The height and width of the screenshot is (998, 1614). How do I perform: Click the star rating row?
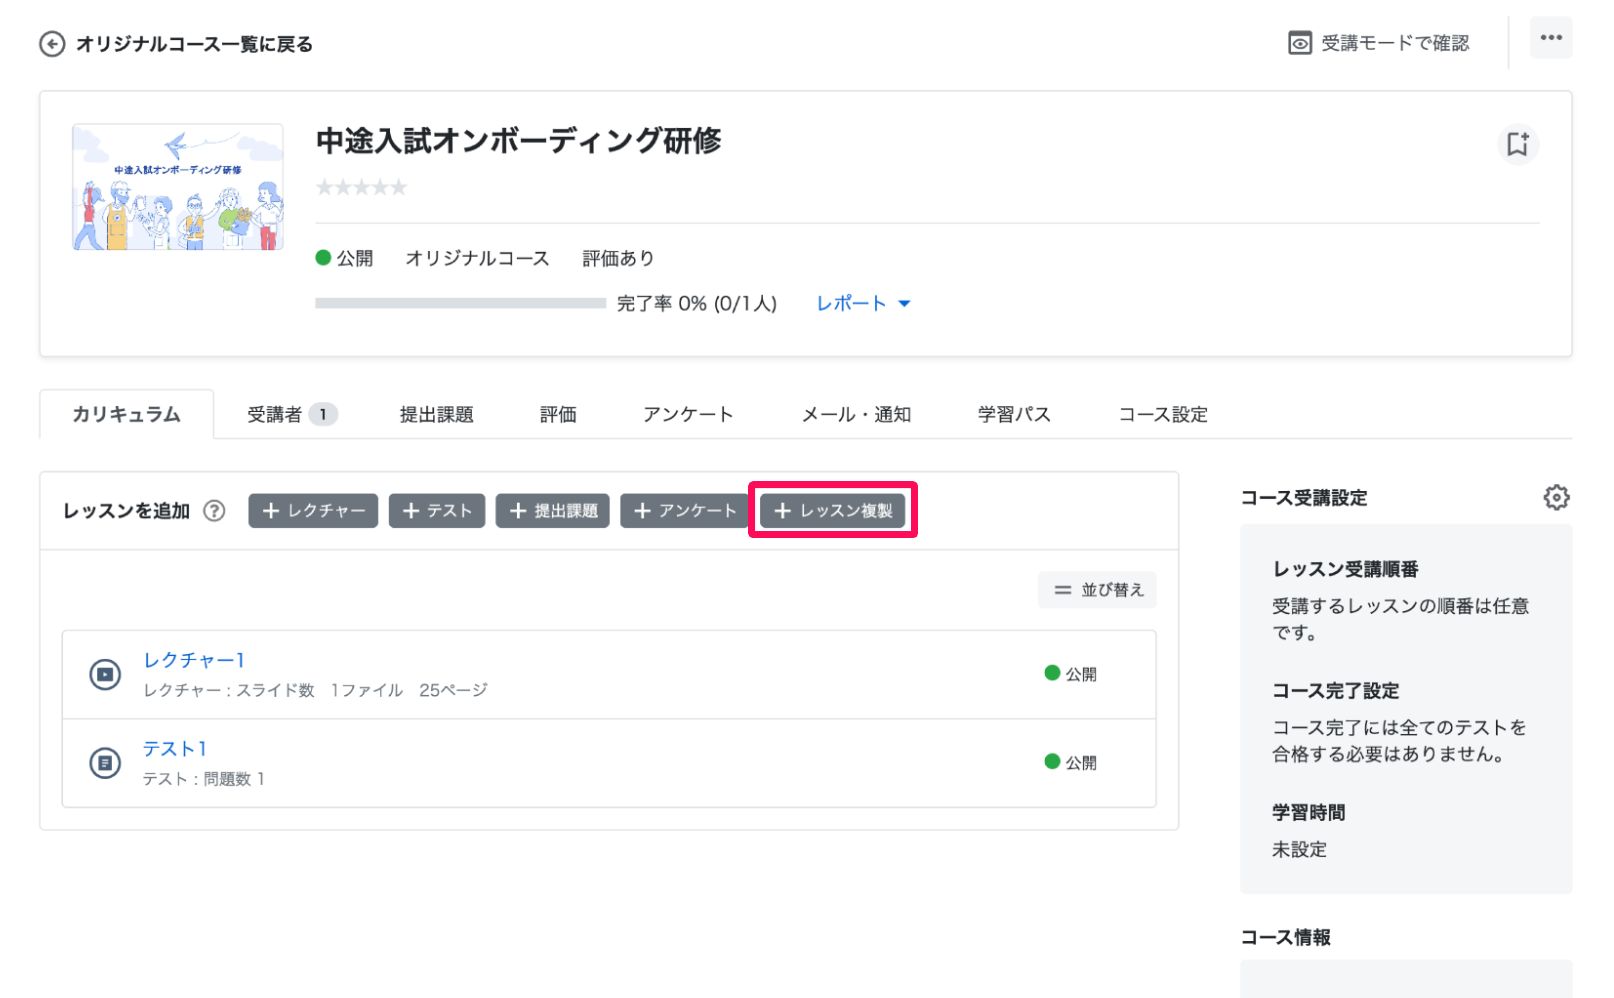[362, 187]
